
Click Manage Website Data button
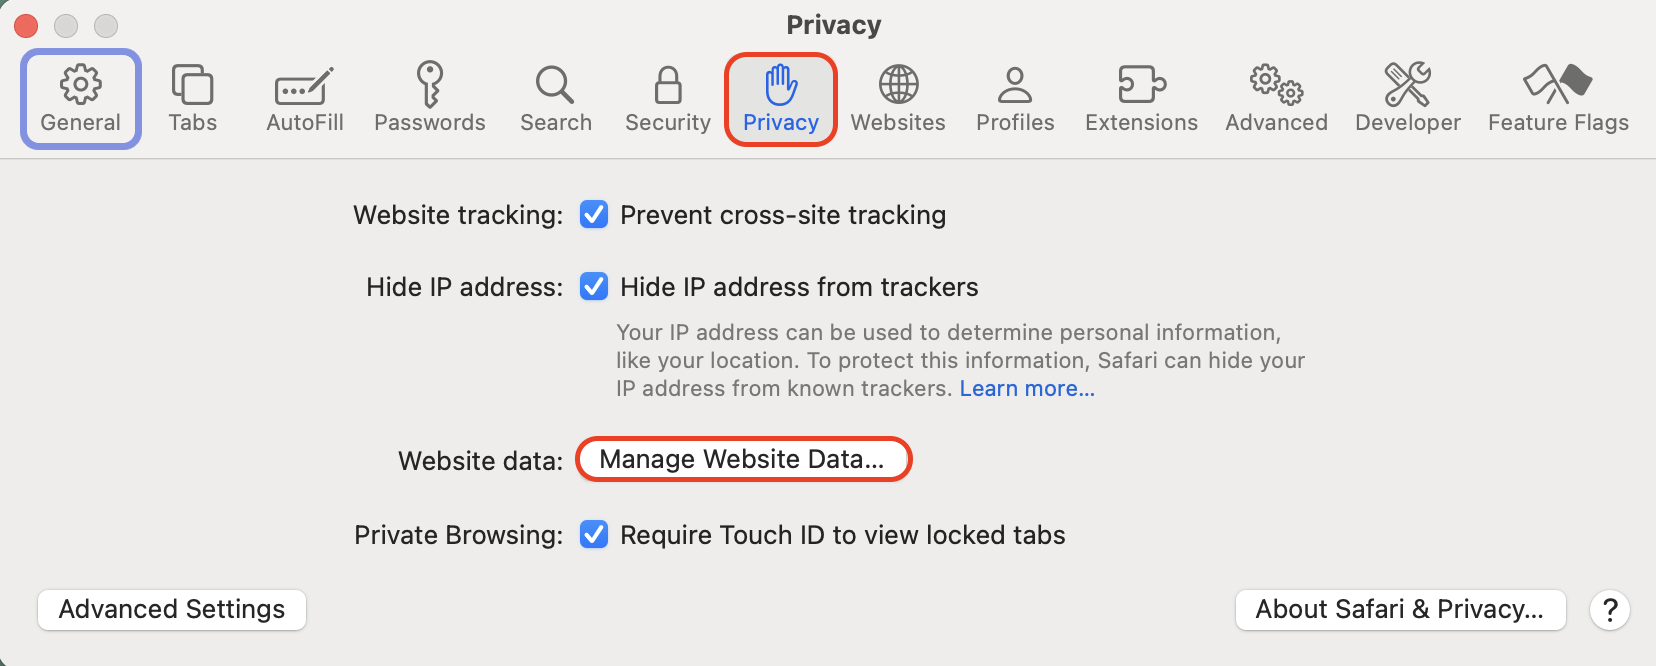[x=743, y=460]
